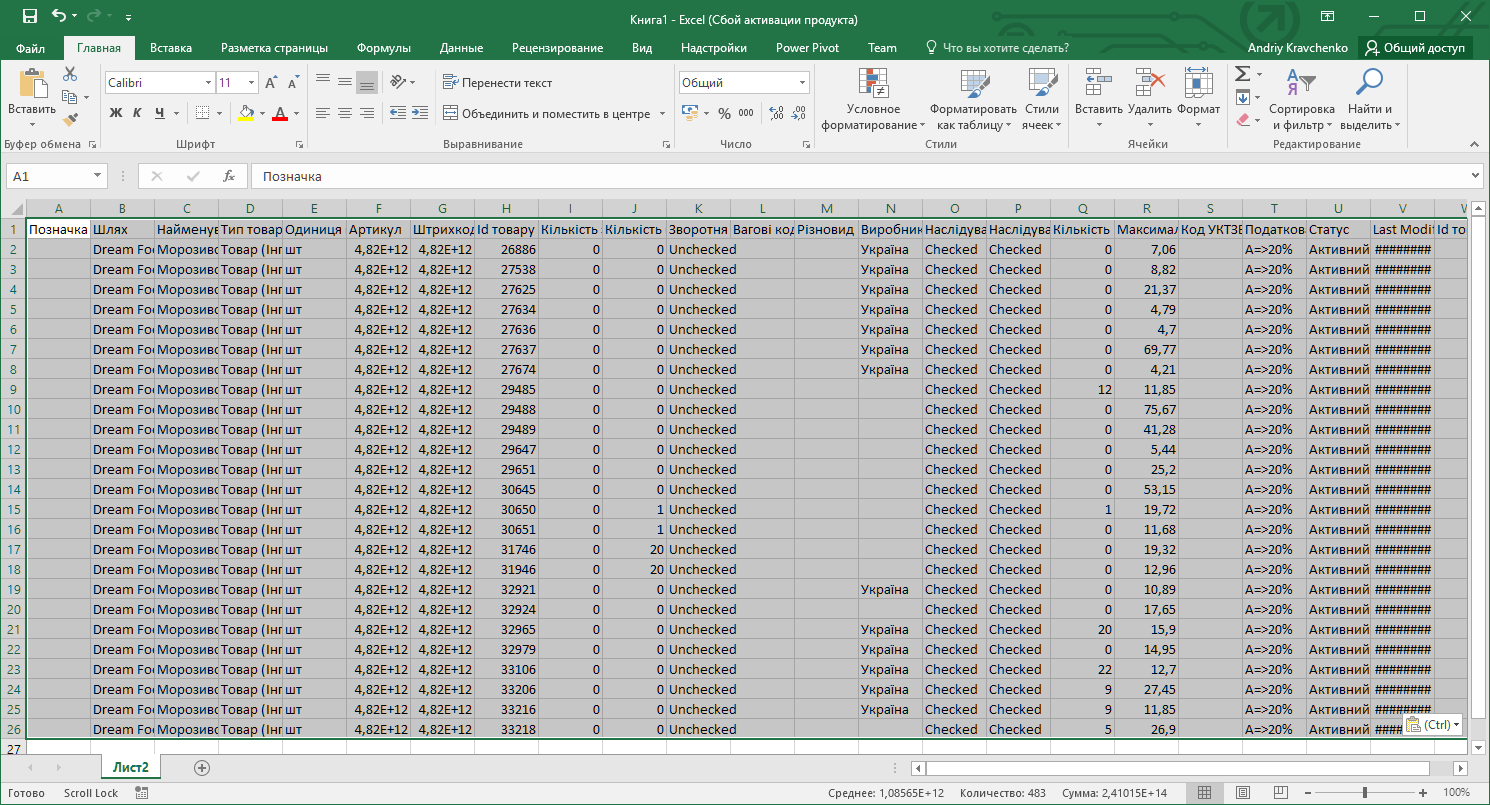The height and width of the screenshot is (805, 1490).
Task: Click the Cut scissors icon
Action: (x=70, y=74)
